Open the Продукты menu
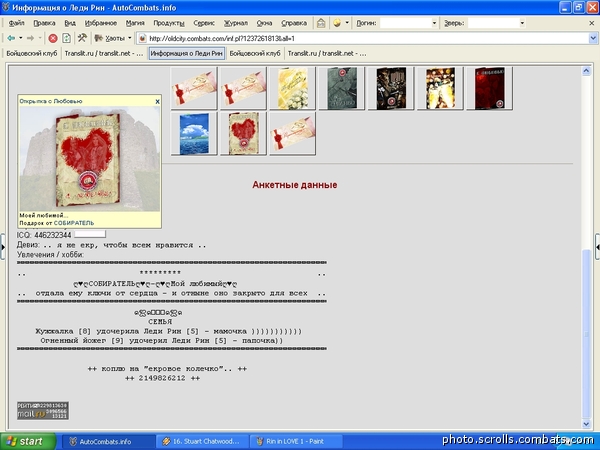 click(169, 23)
